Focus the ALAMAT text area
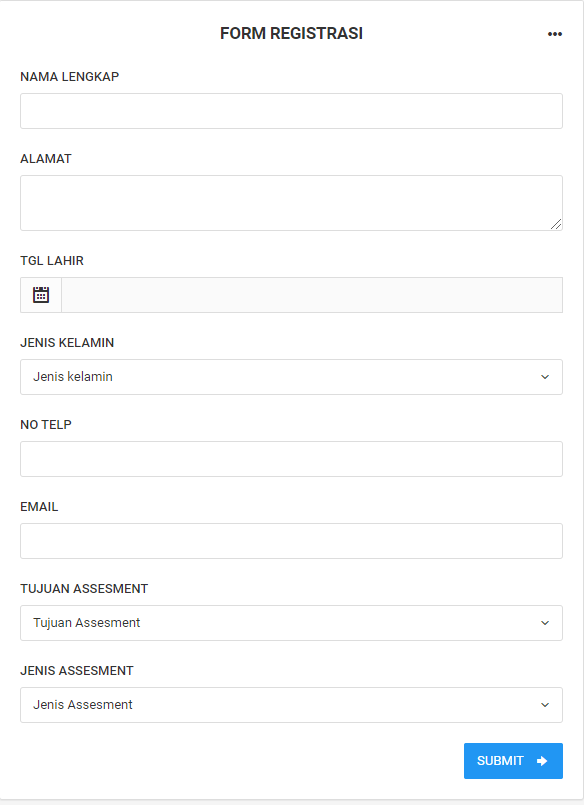The image size is (584, 805). [x=291, y=202]
